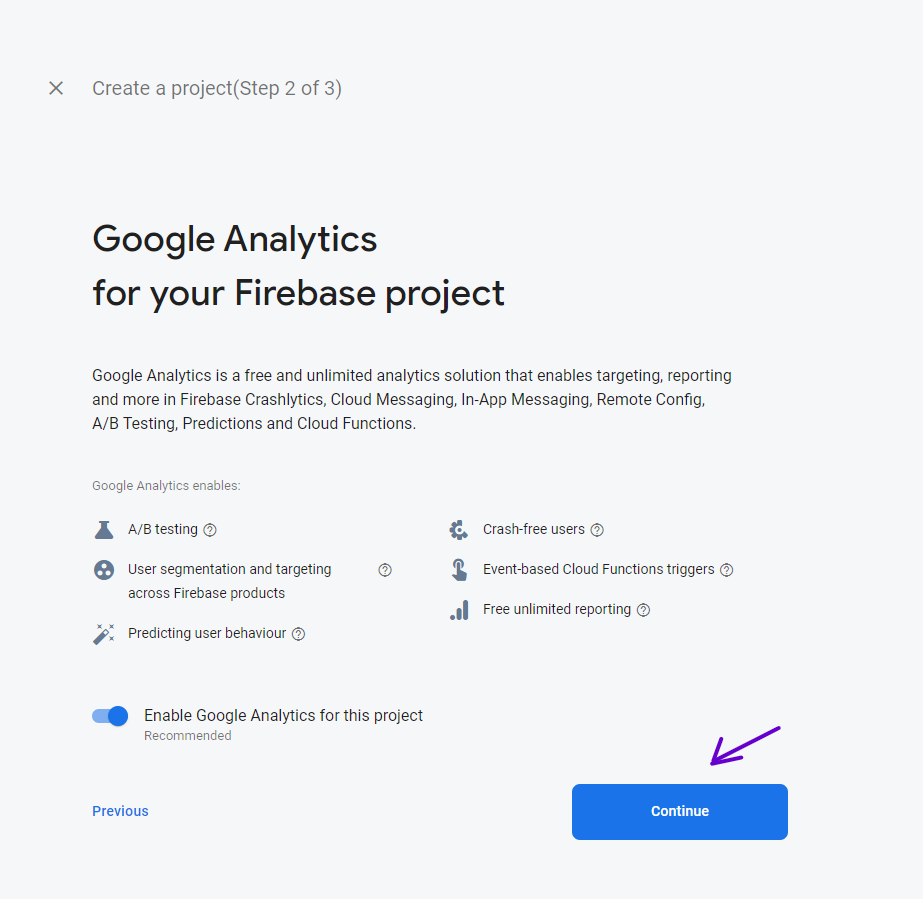Viewport: 923px width, 899px height.
Task: Click the bar chart reporting icon
Action: (x=459, y=610)
